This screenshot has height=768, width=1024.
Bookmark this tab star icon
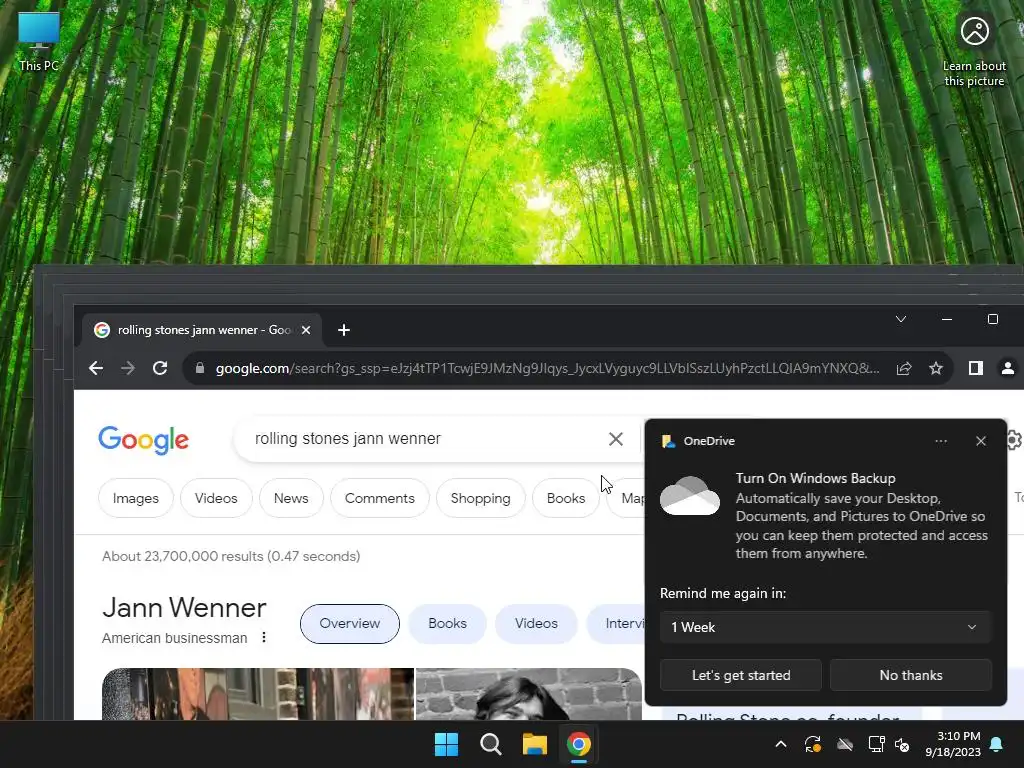coord(936,368)
